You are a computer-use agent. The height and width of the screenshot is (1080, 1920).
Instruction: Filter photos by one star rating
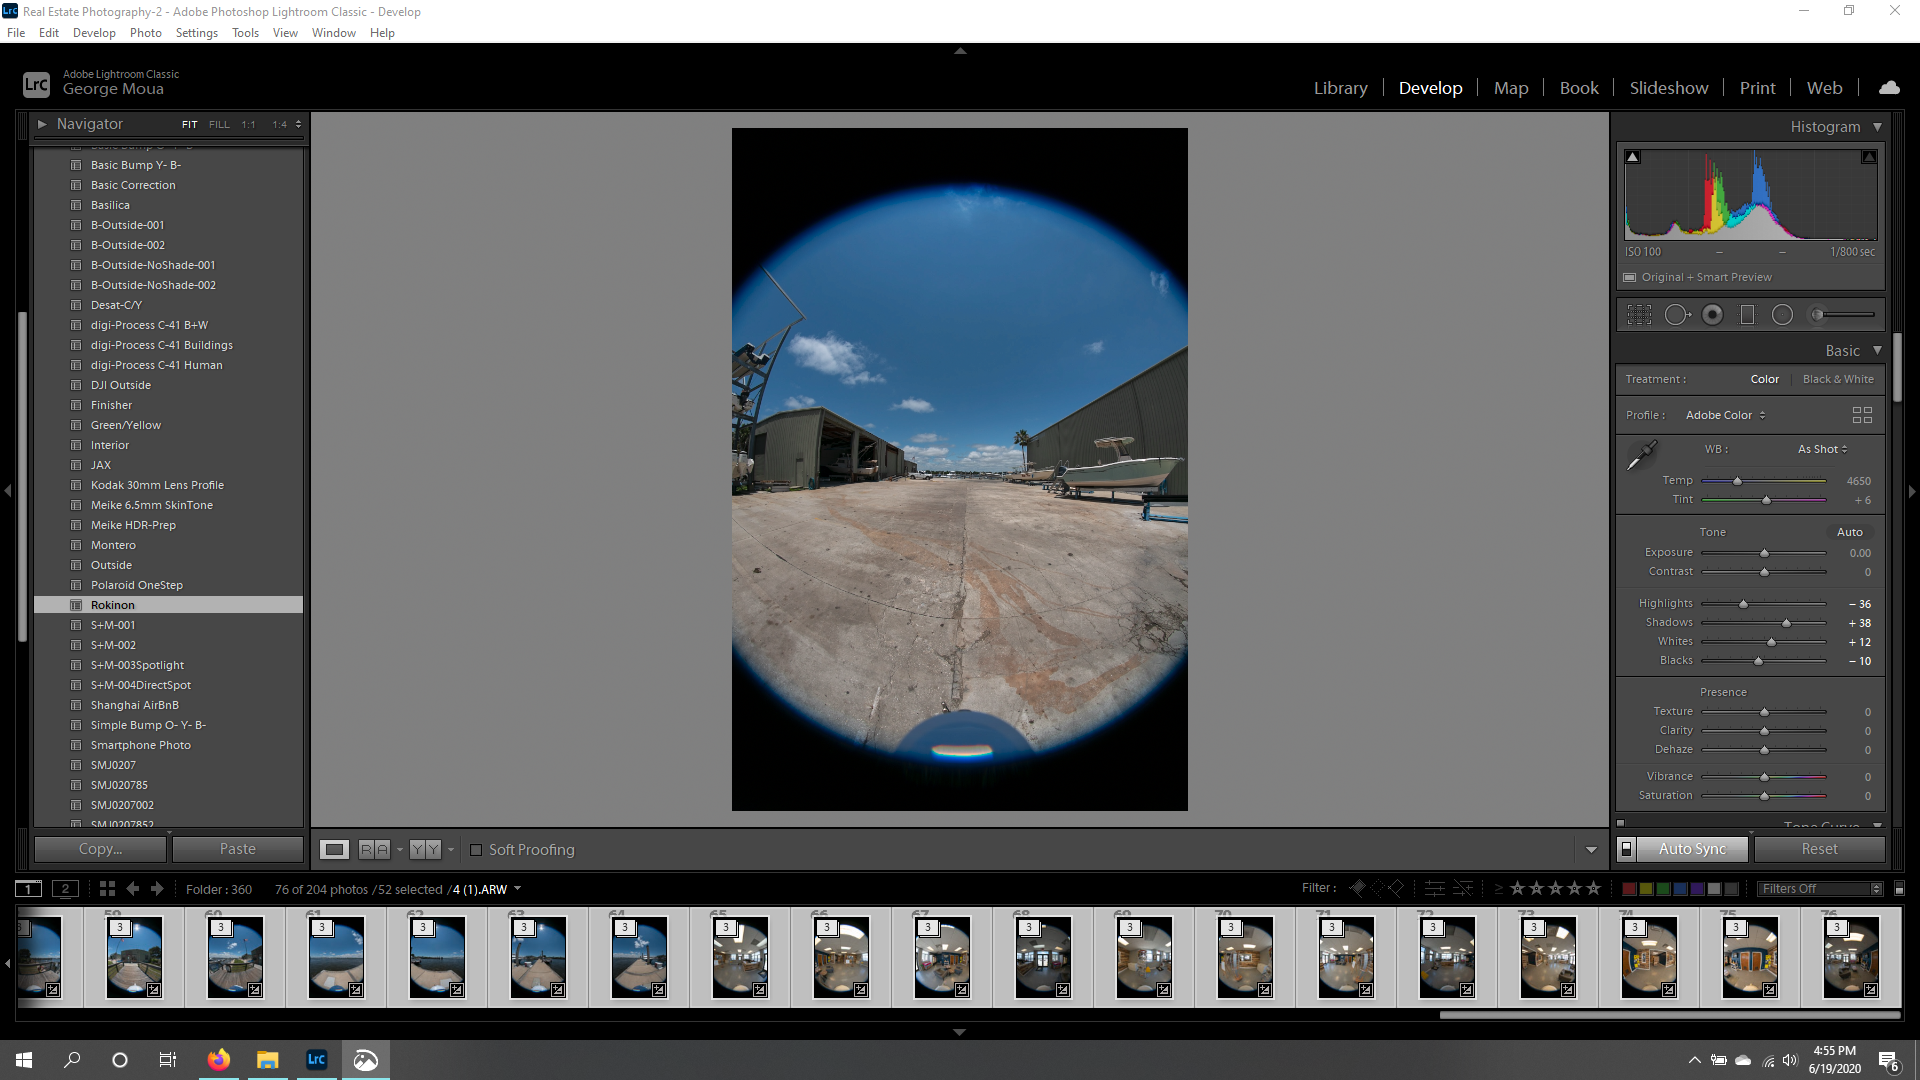point(1518,888)
